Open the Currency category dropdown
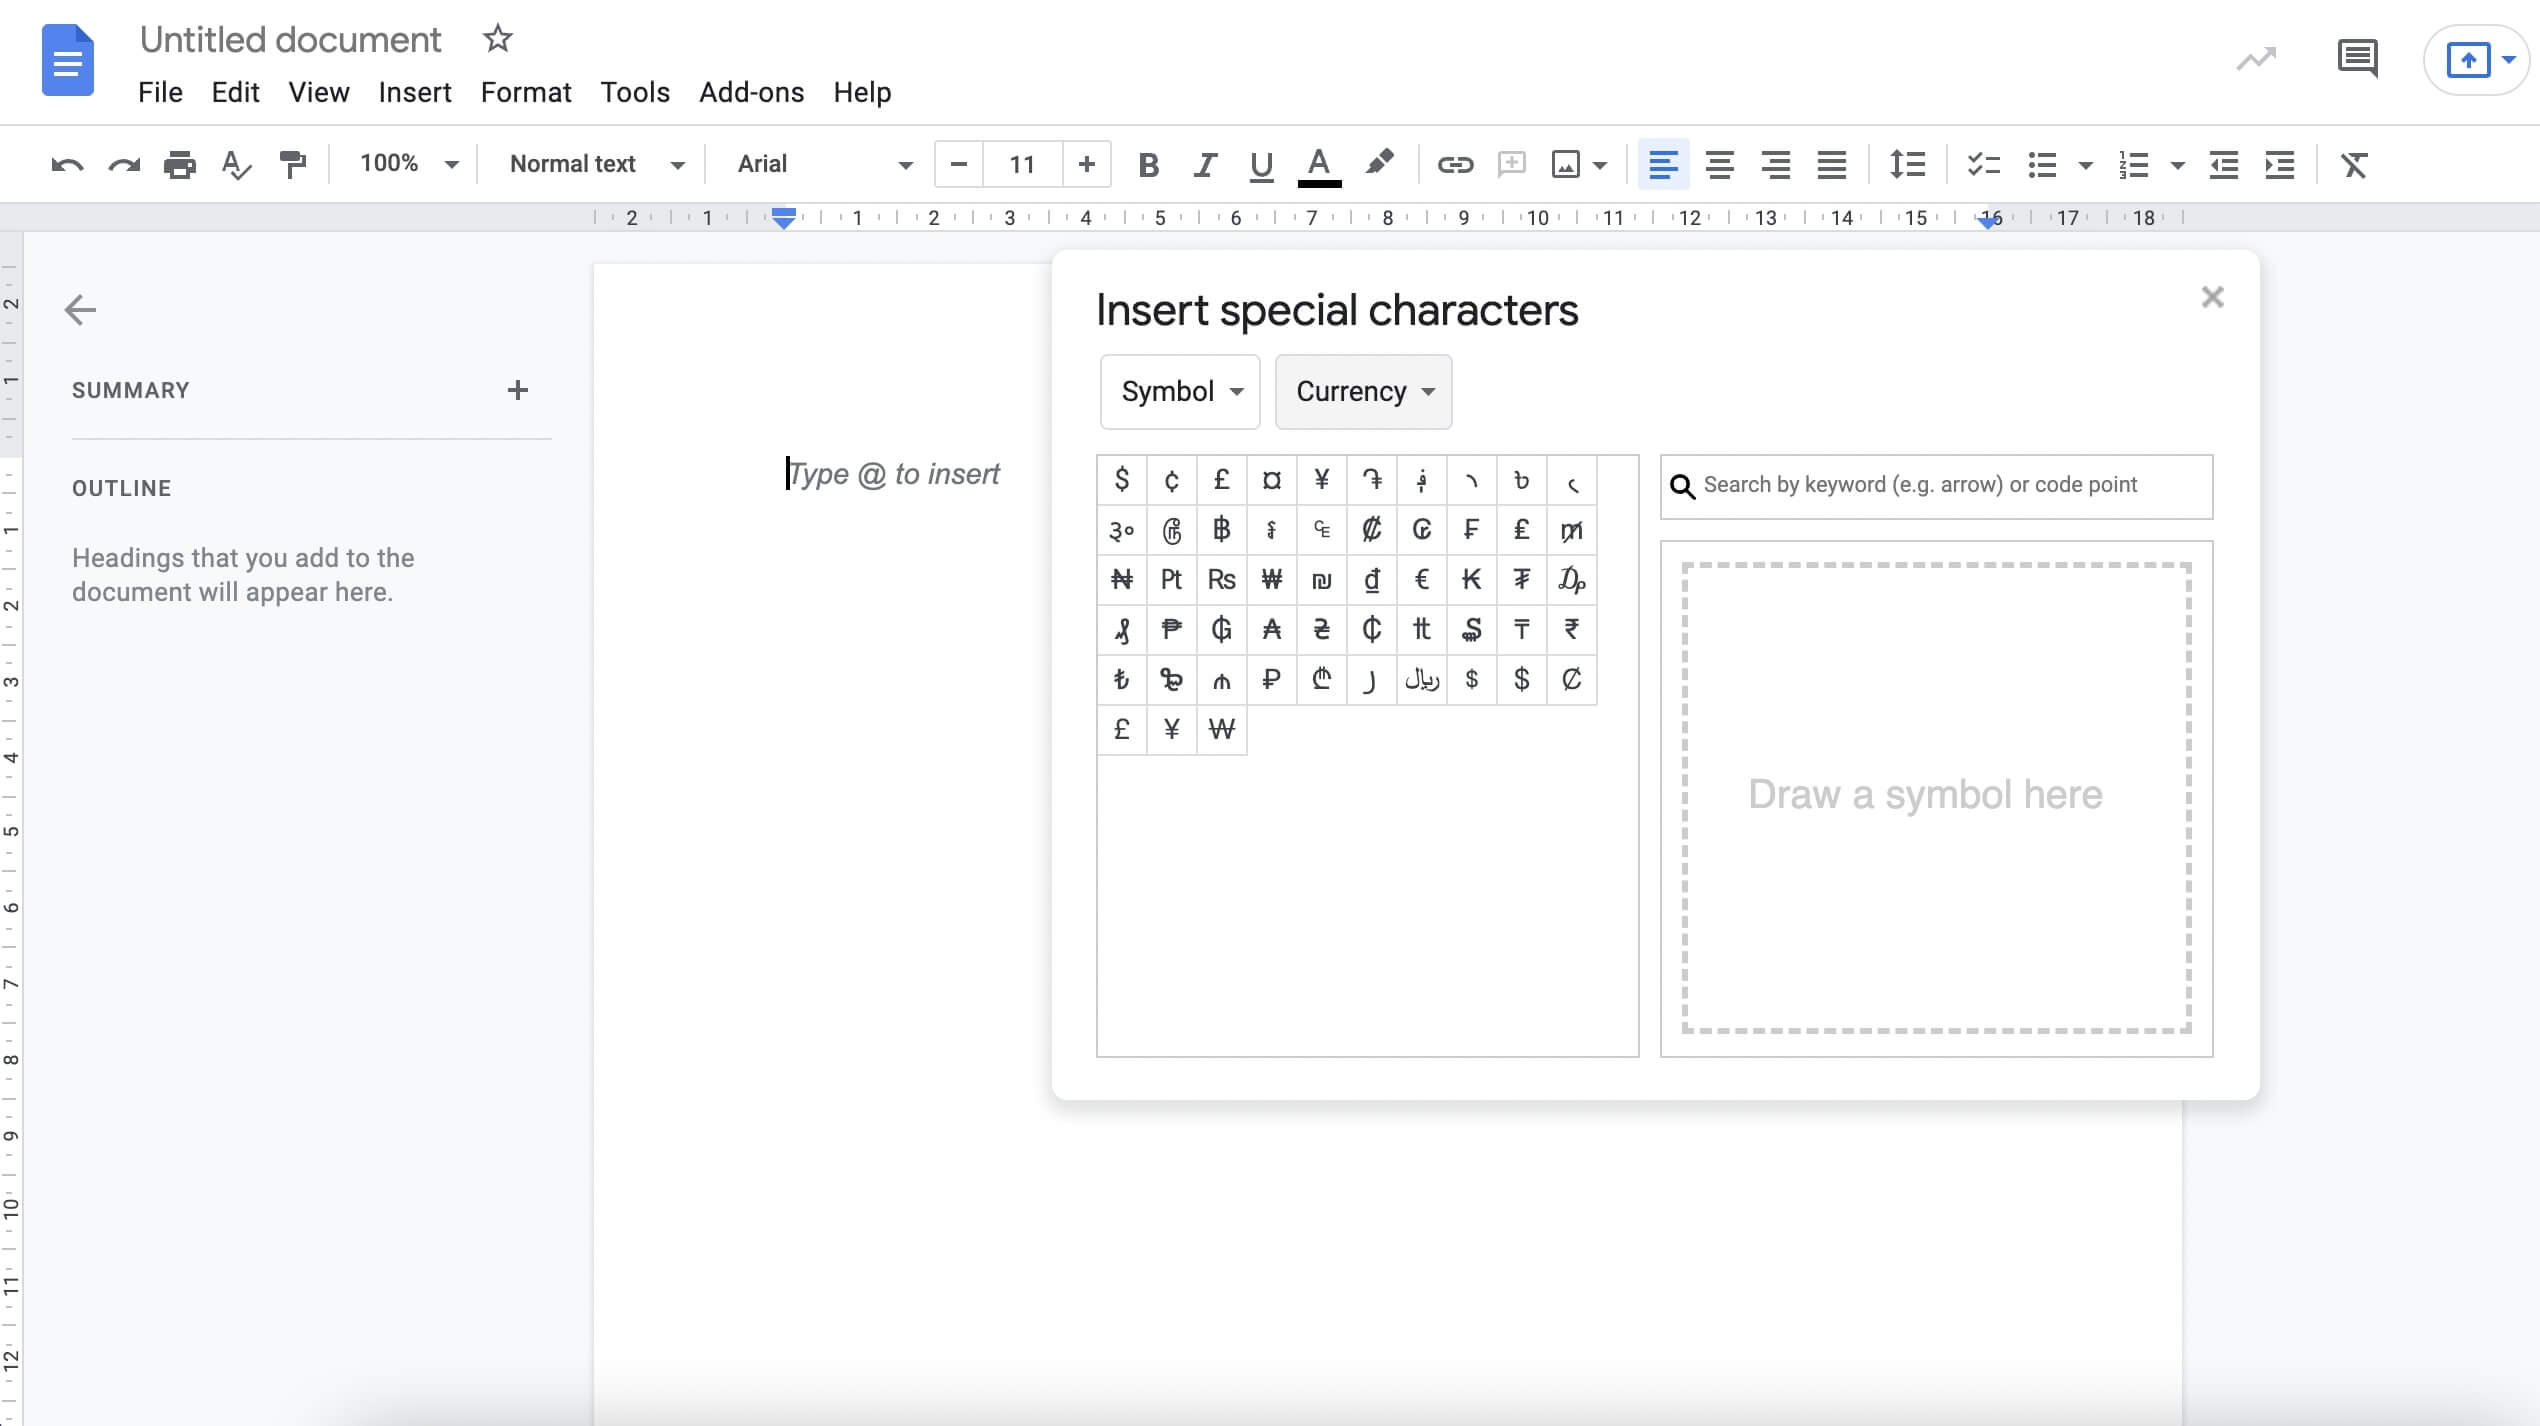2540x1426 pixels. pos(1363,391)
